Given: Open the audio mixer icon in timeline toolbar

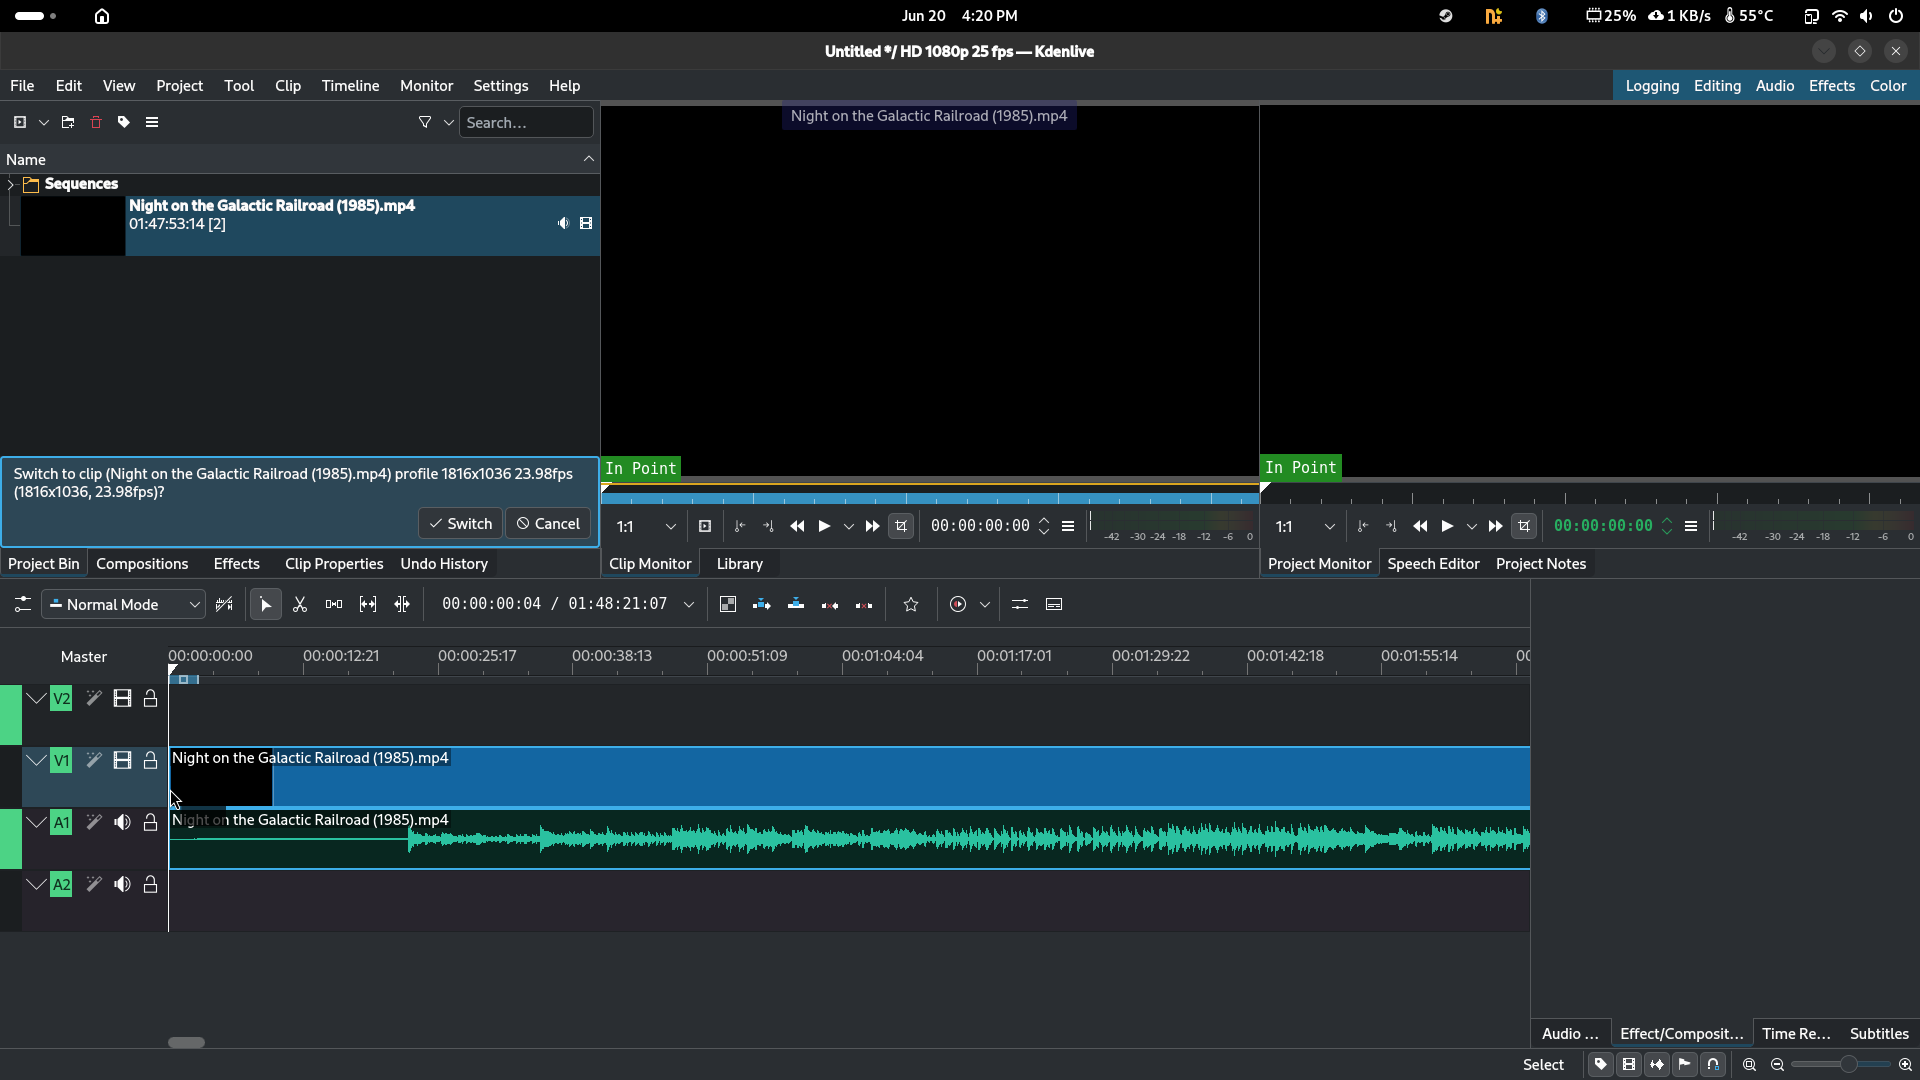Looking at the screenshot, I should pyautogui.click(x=1020, y=605).
